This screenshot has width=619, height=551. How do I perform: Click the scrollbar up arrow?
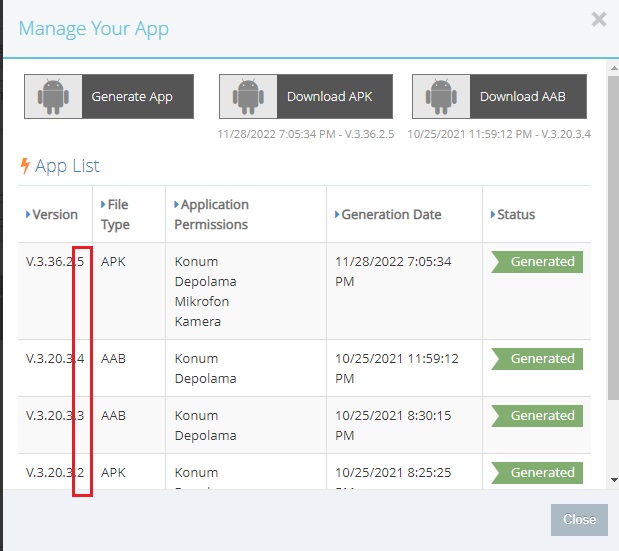pos(614,68)
